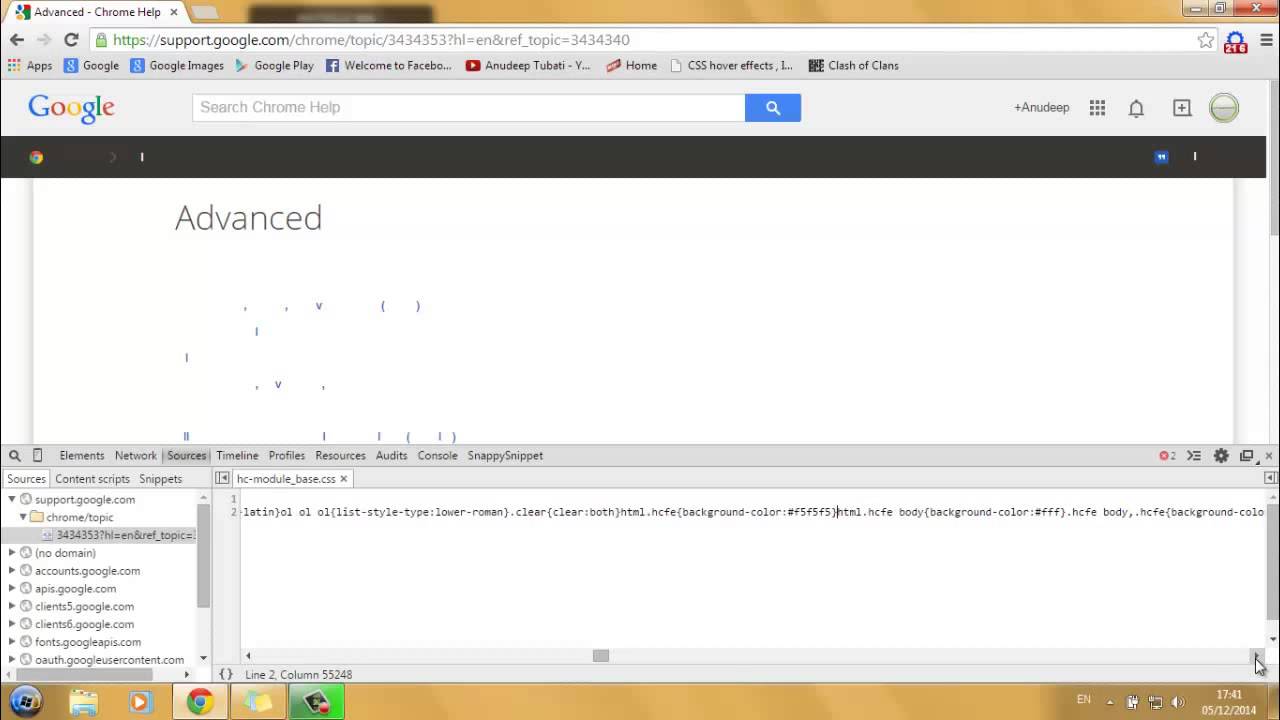Click the DevTools inspect element magnifier icon
1280x720 pixels.
click(x=13, y=456)
